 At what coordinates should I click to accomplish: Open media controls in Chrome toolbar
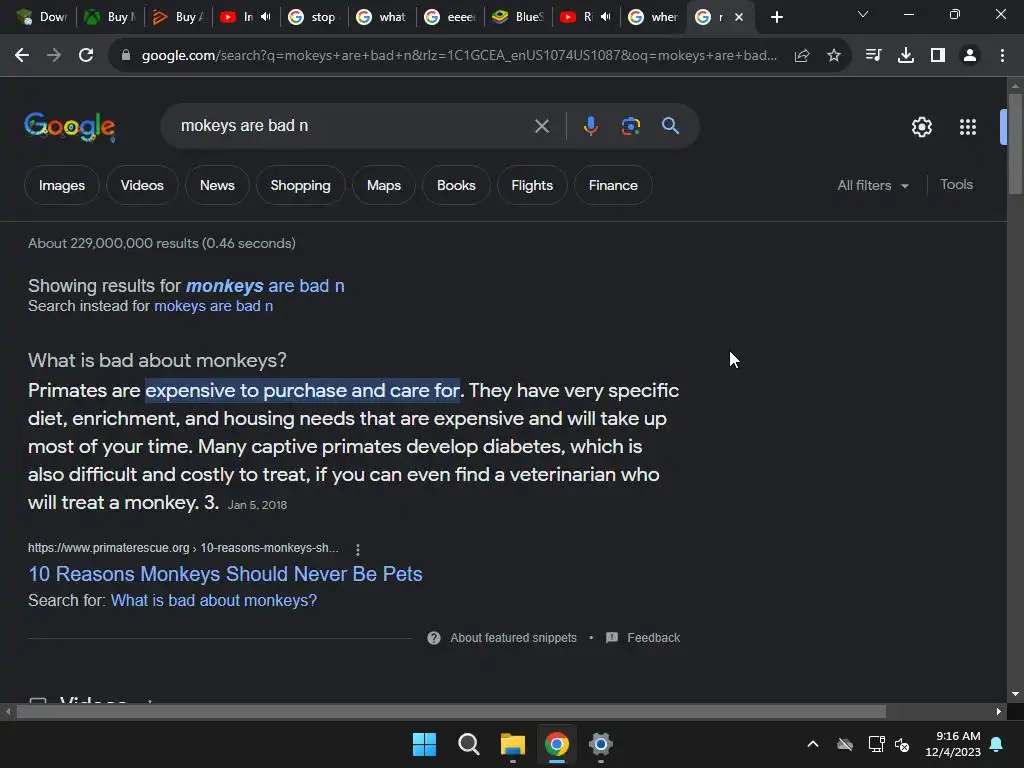pos(873,56)
